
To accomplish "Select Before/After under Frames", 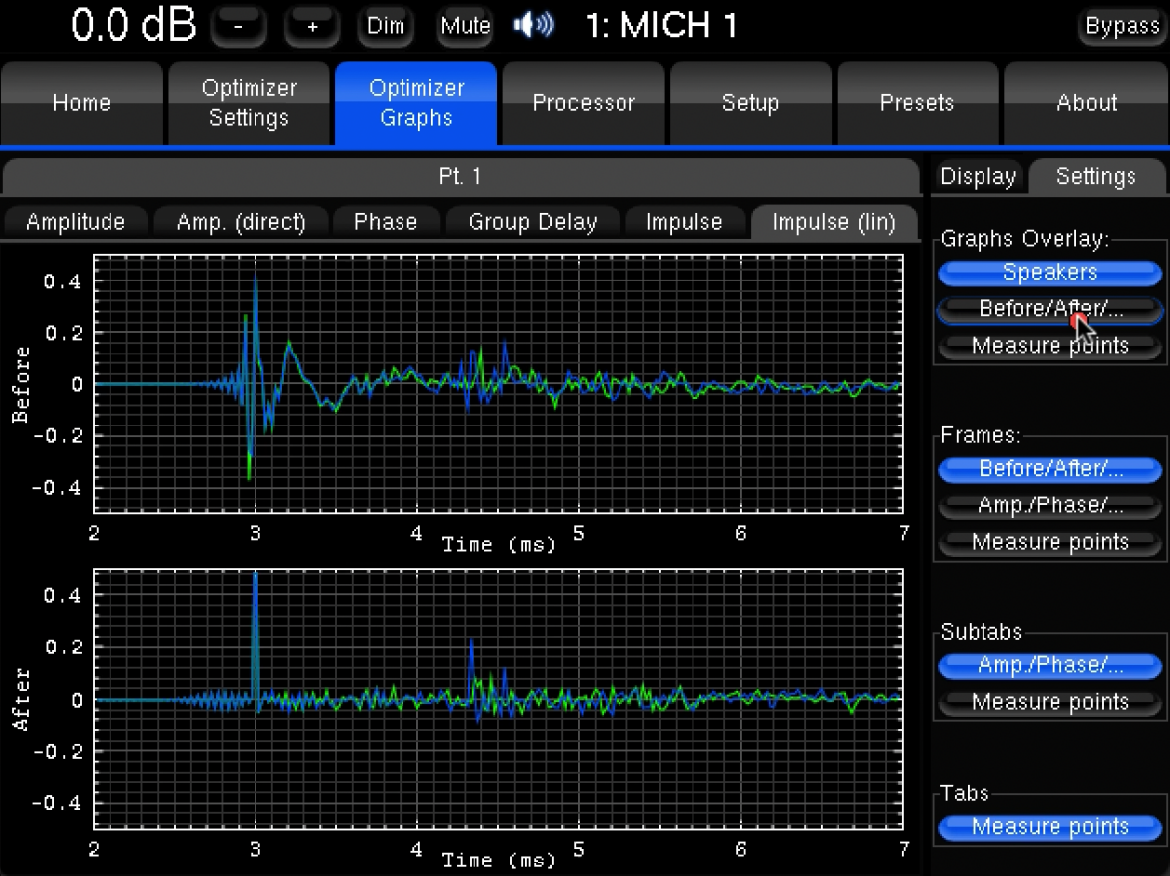I will click(1050, 469).
